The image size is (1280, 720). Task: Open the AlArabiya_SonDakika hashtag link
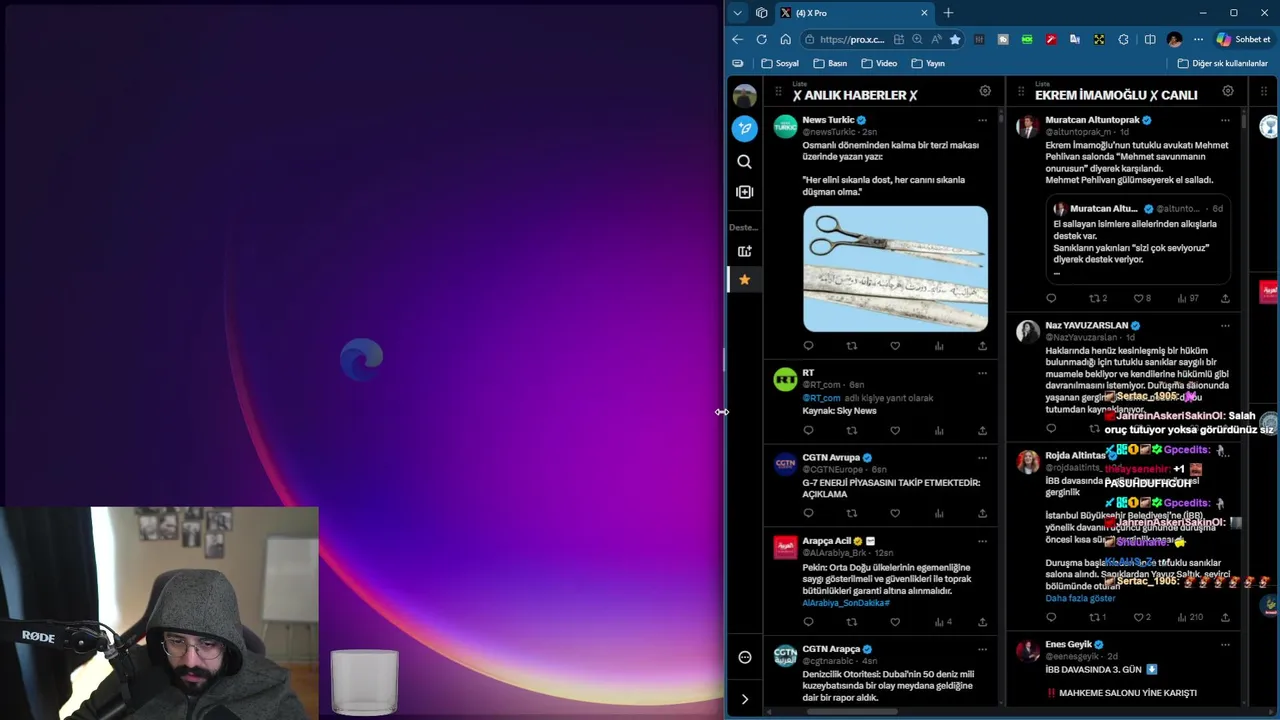click(846, 603)
